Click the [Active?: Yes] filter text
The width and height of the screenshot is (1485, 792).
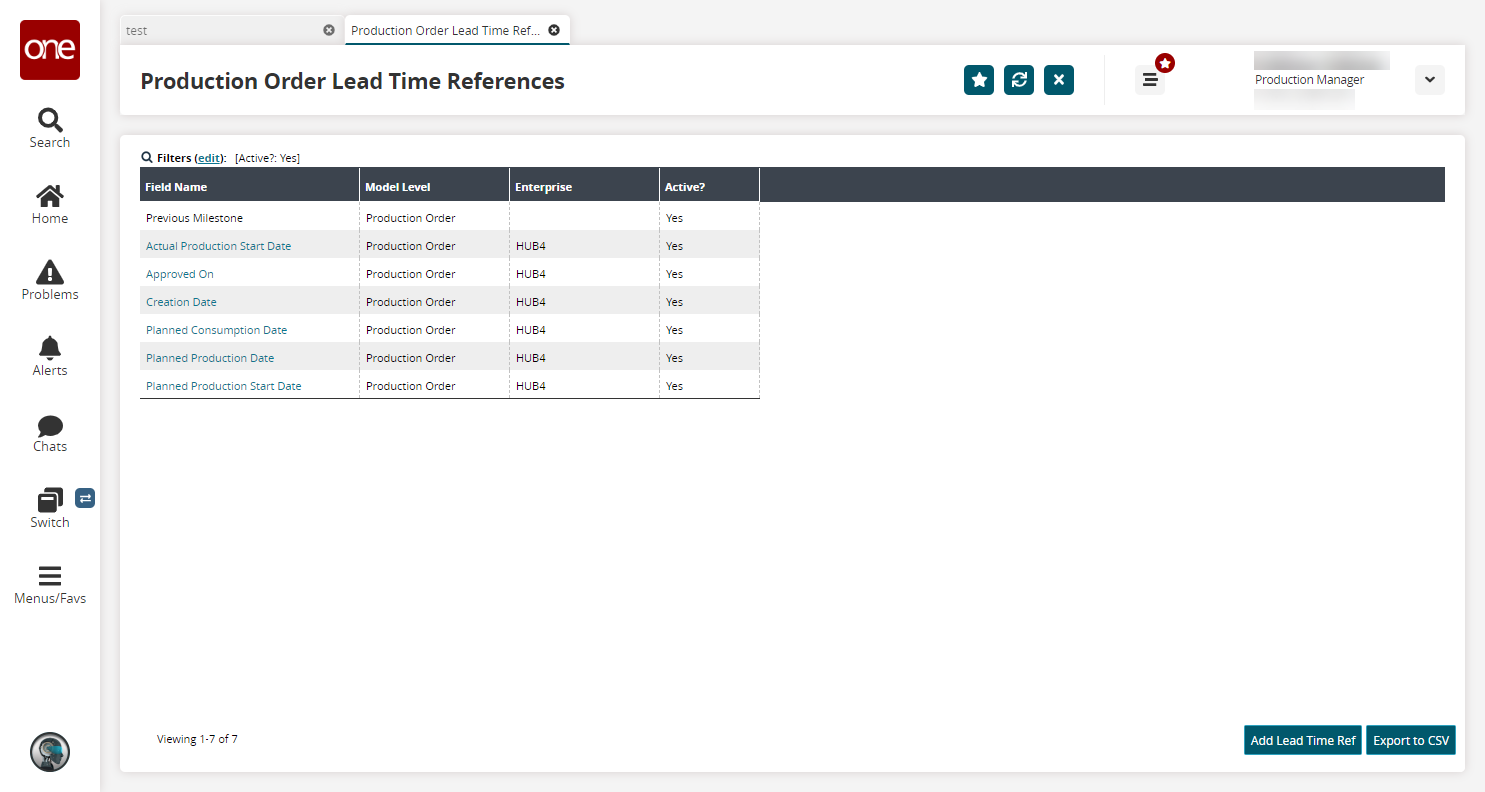click(267, 158)
